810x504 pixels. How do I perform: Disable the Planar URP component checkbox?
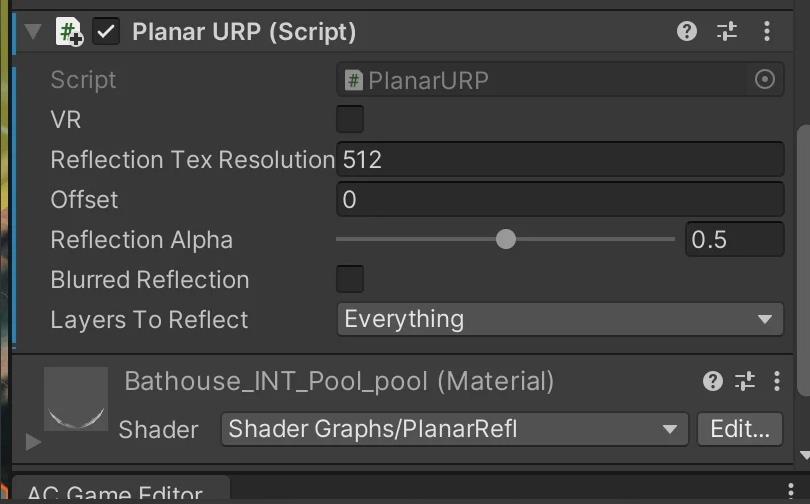click(106, 32)
